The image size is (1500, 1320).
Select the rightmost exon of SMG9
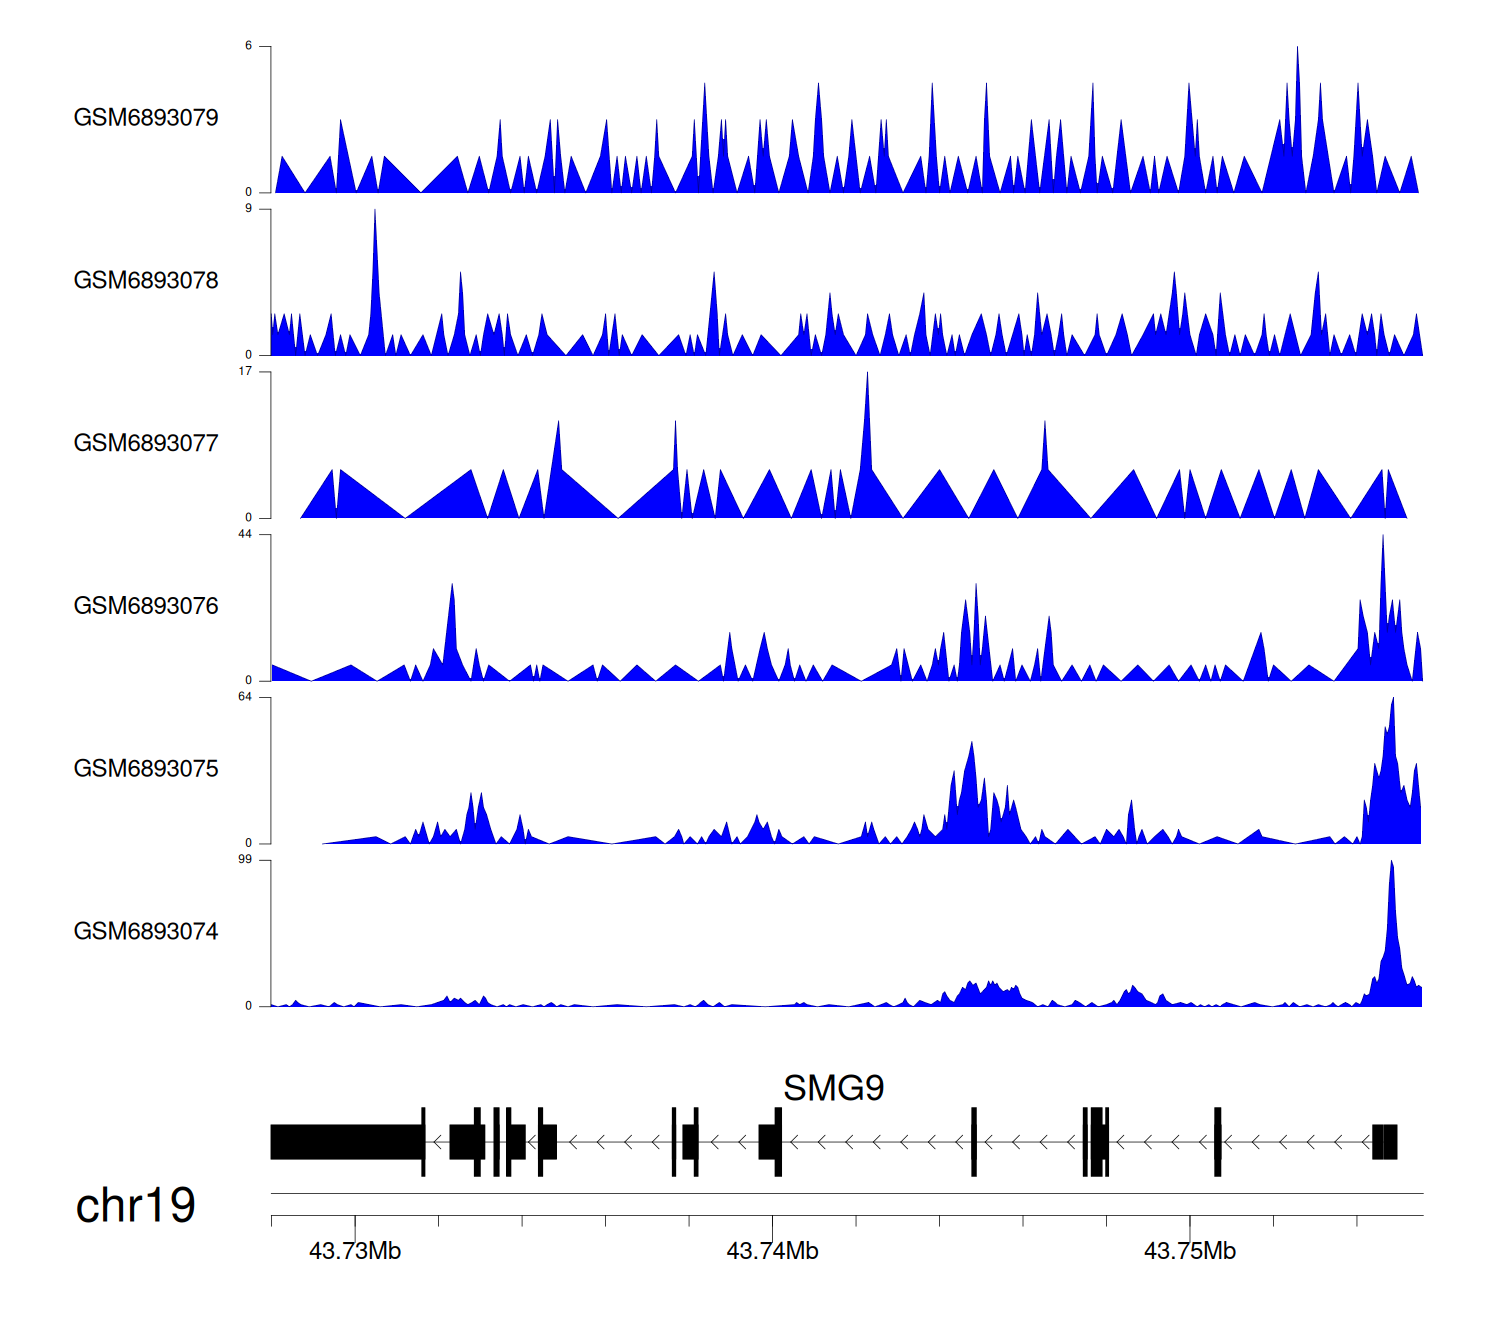[1384, 1142]
